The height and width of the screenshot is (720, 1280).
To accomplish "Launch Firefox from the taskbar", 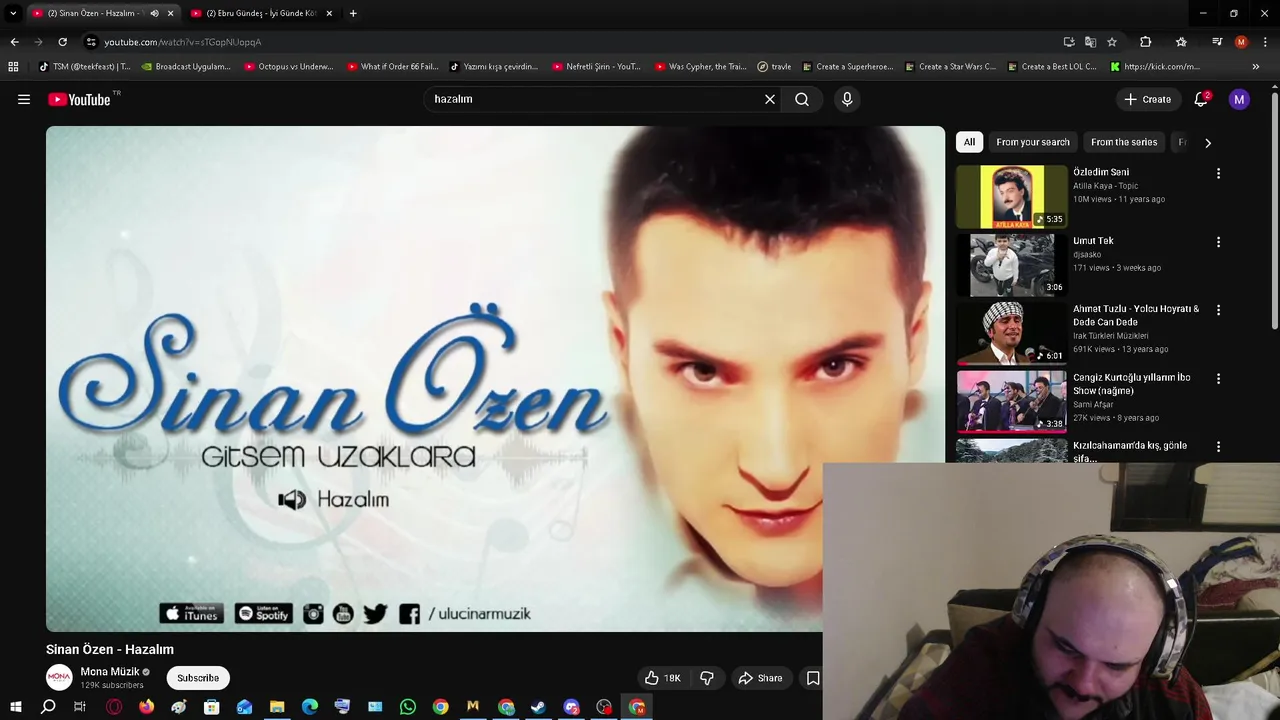I will click(146, 707).
